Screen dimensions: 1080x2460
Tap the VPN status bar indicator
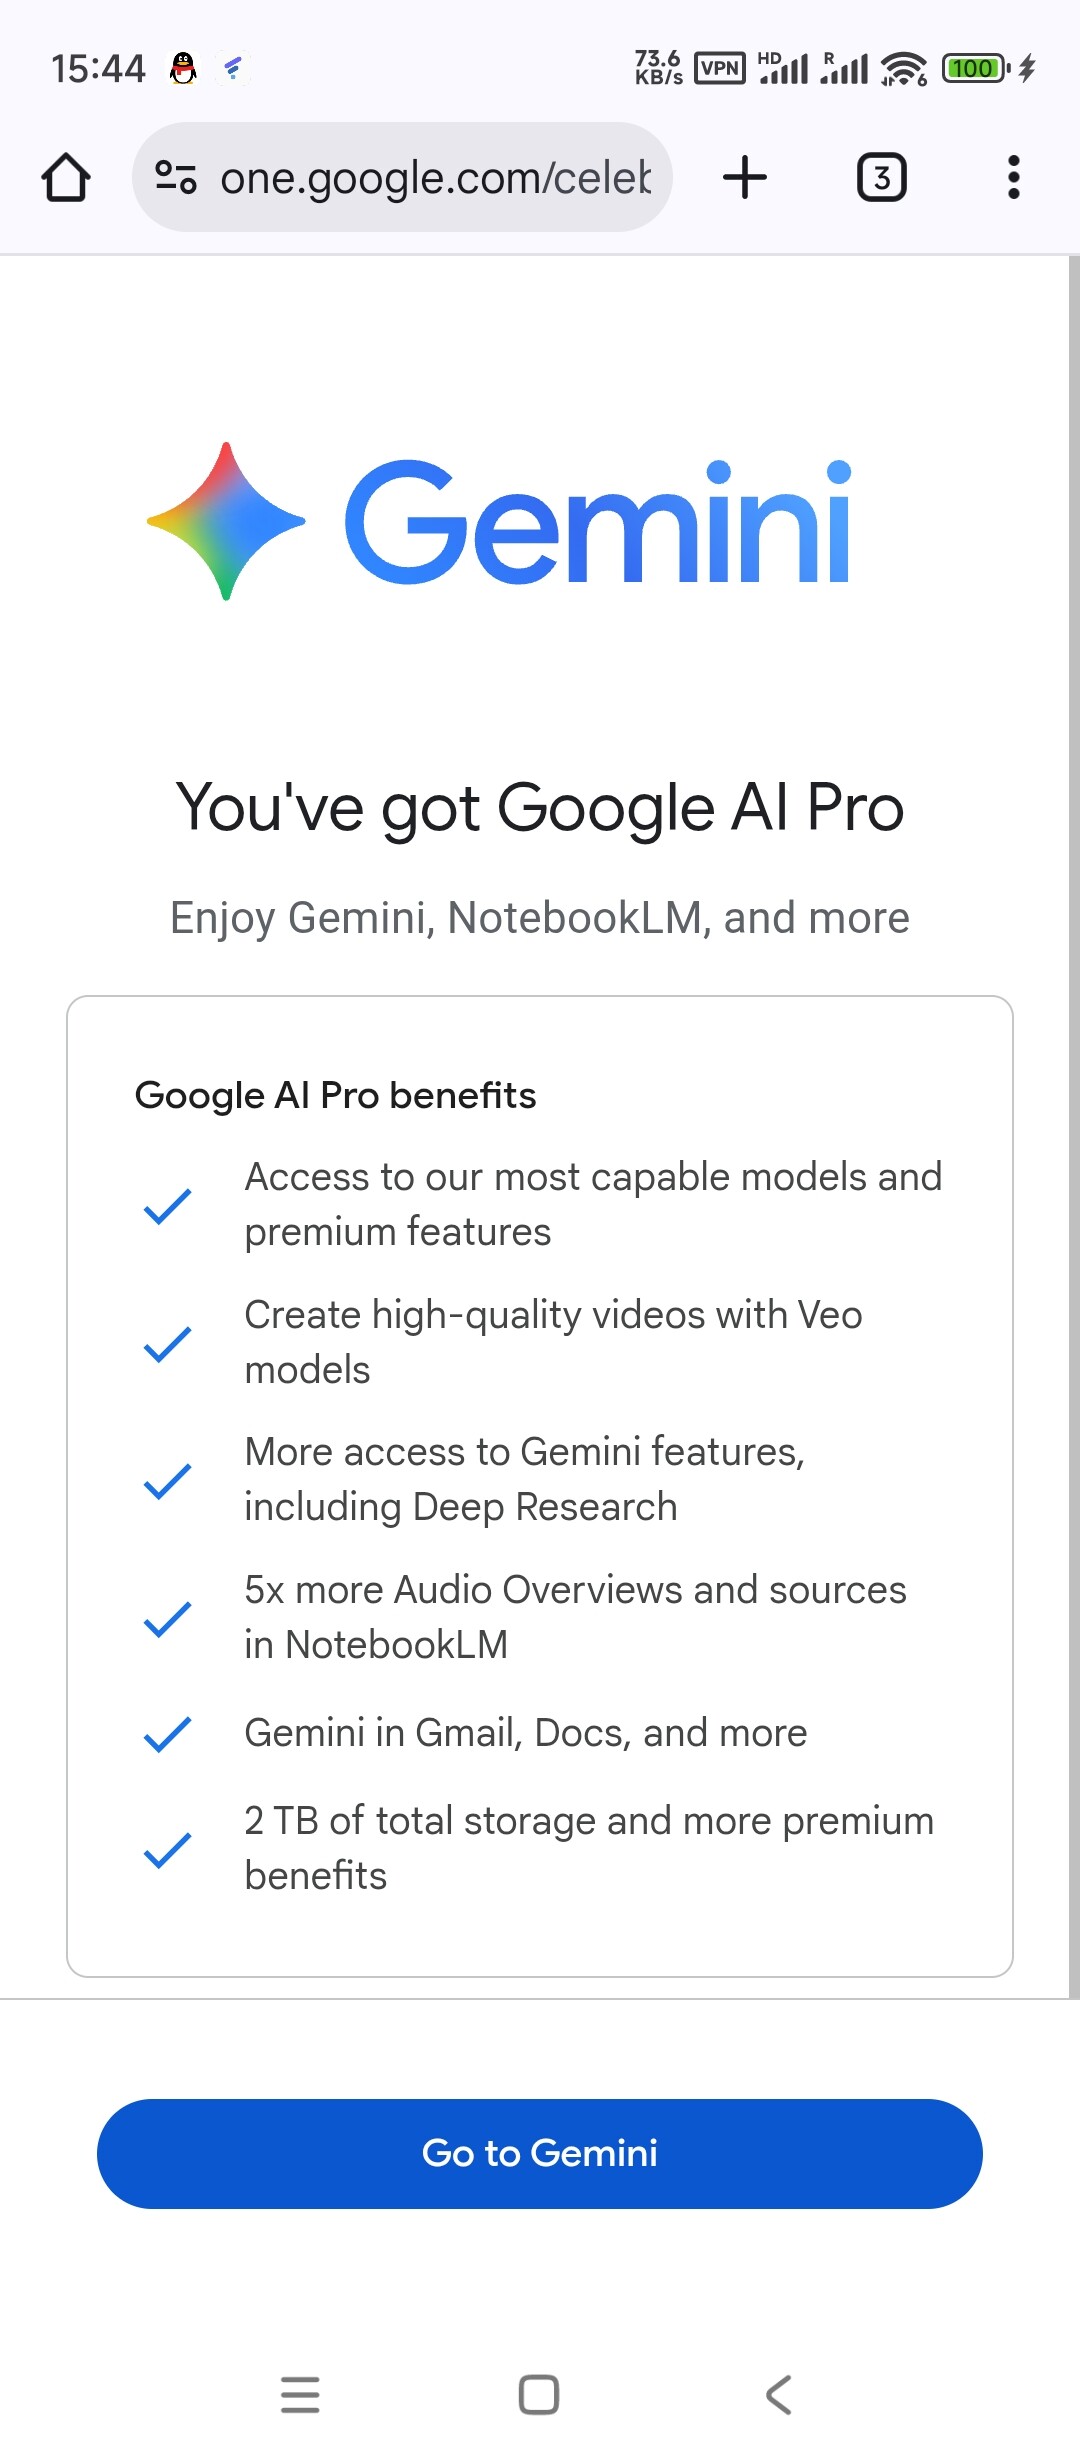pos(720,68)
